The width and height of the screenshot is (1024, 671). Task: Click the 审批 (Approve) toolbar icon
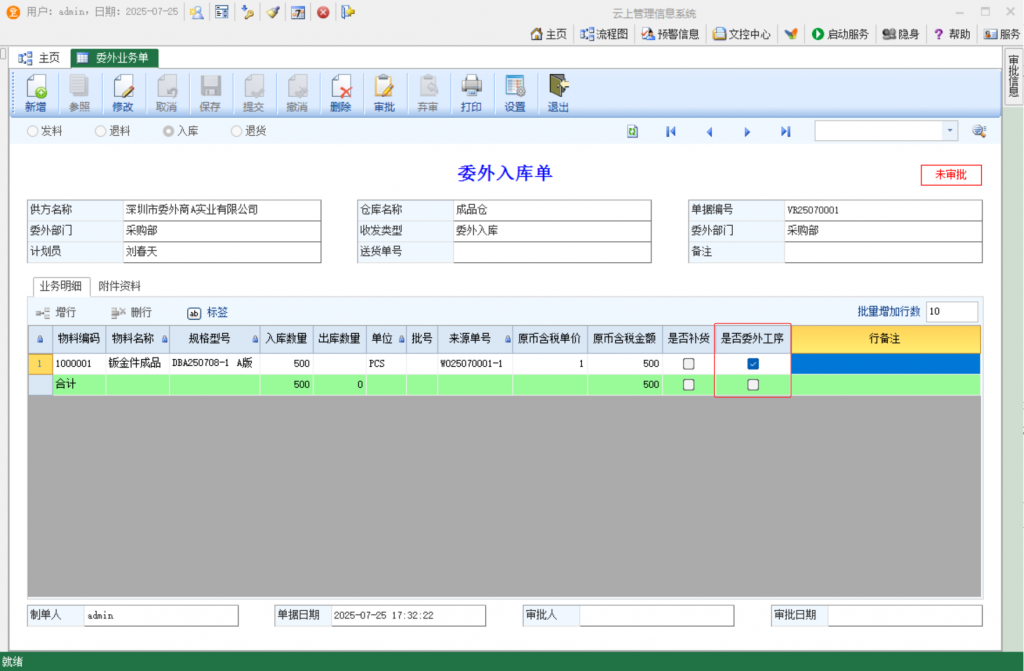[384, 93]
